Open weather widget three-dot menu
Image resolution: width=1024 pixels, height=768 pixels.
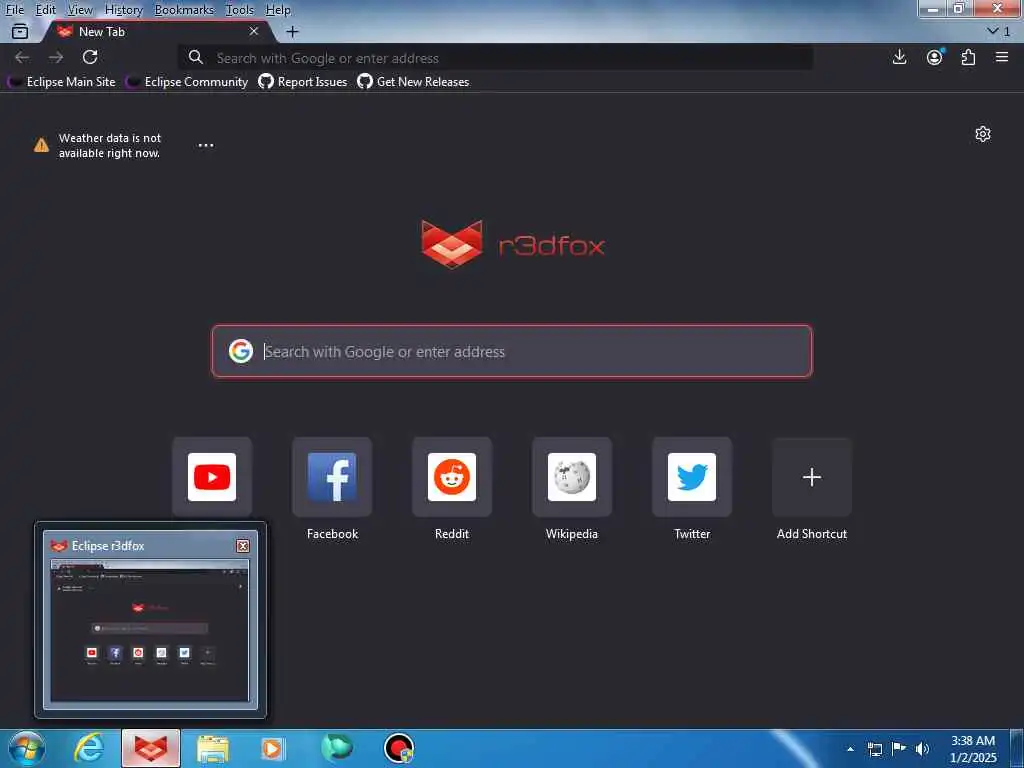206,145
